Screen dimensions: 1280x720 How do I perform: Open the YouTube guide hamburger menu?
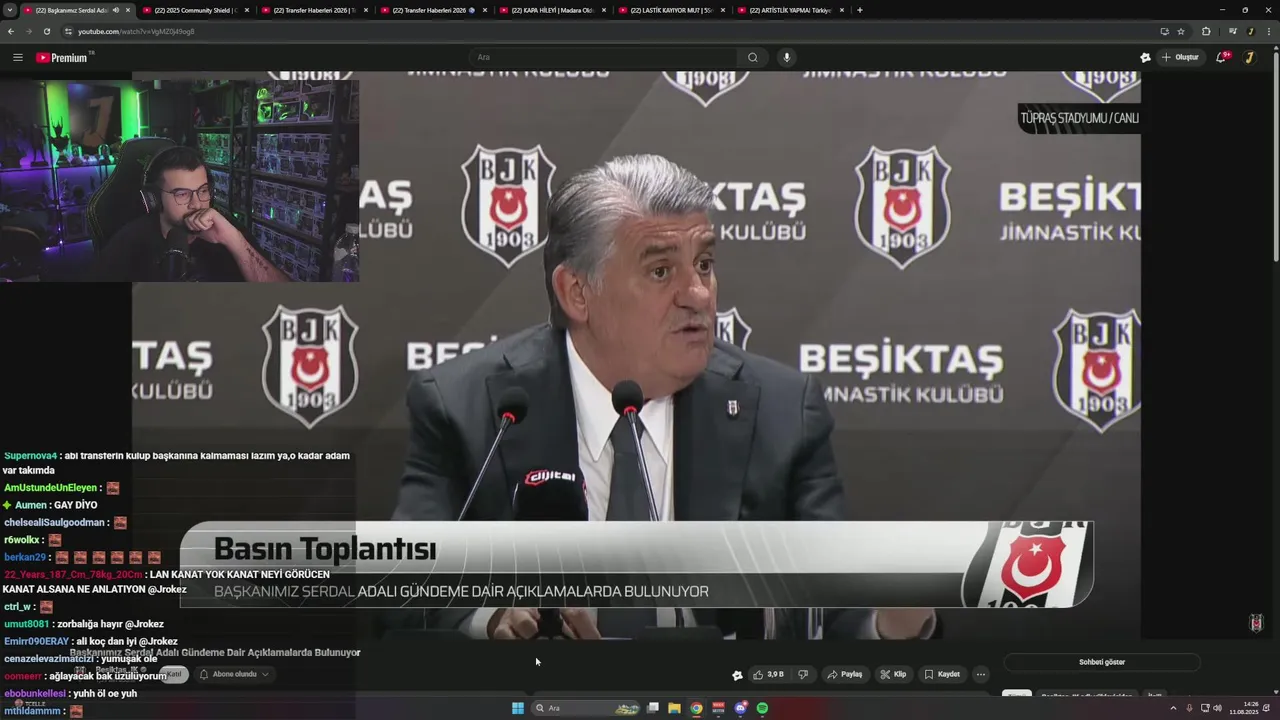[17, 57]
